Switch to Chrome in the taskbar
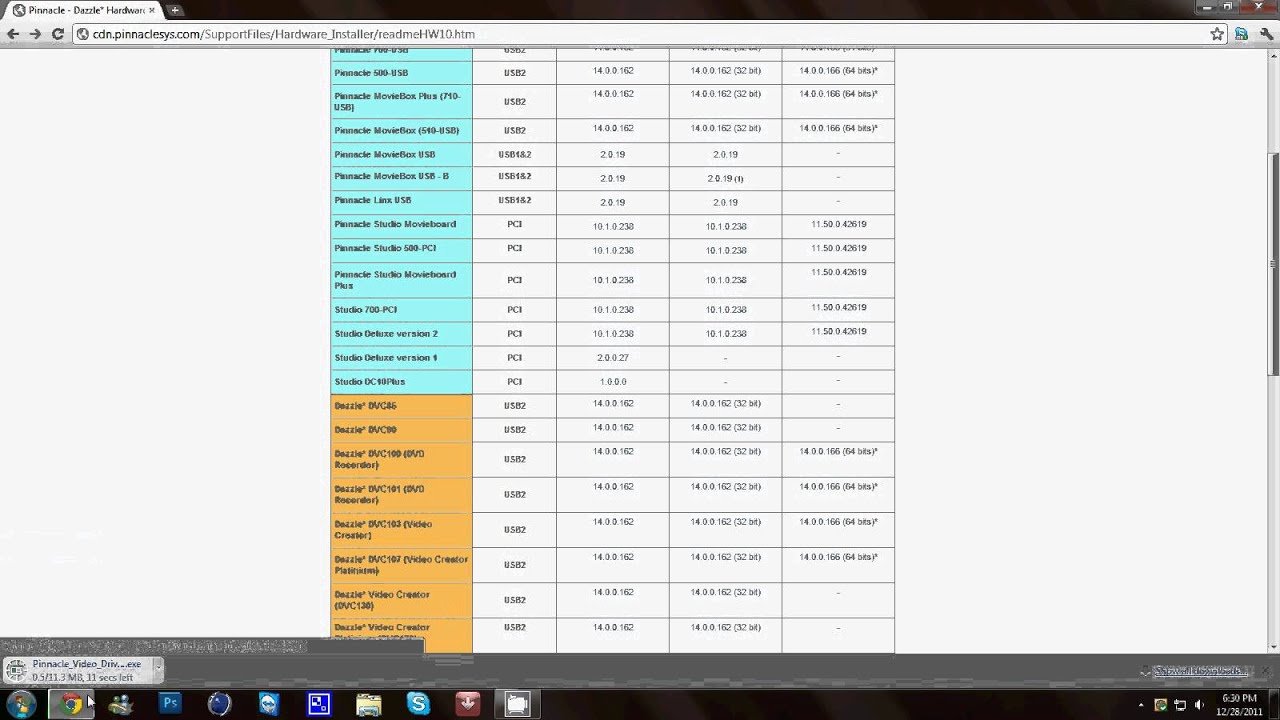The height and width of the screenshot is (720, 1280). click(x=71, y=704)
